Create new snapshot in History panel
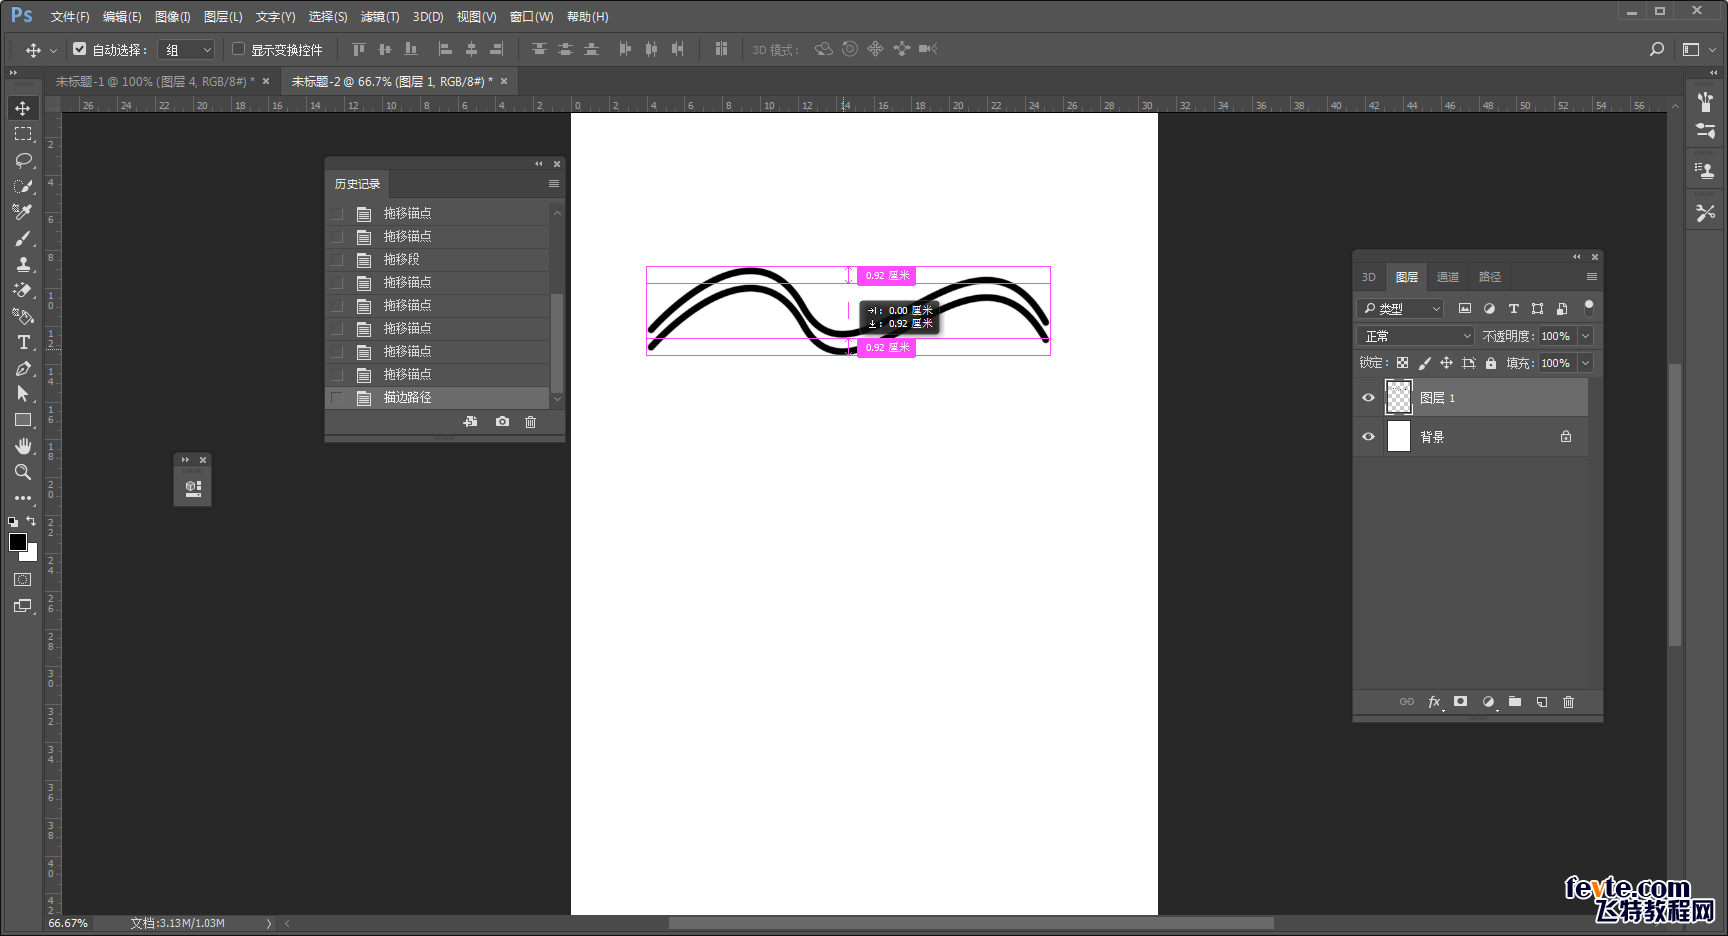This screenshot has height=936, width=1728. coord(502,422)
